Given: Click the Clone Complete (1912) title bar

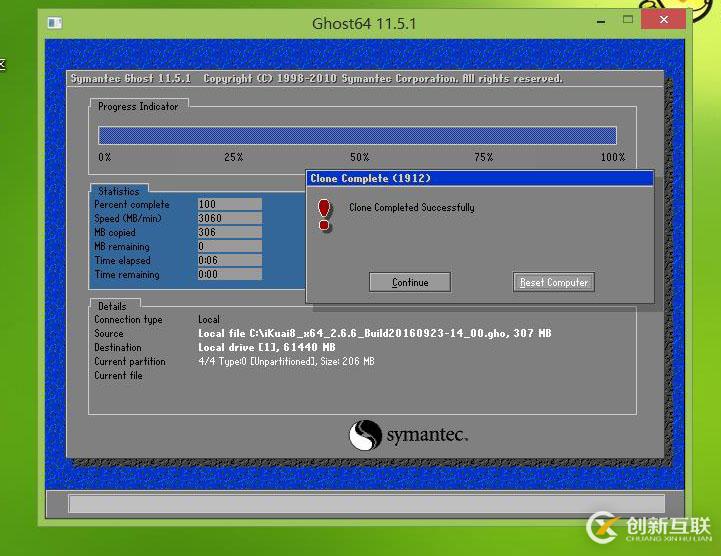Looking at the screenshot, I should [x=480, y=178].
